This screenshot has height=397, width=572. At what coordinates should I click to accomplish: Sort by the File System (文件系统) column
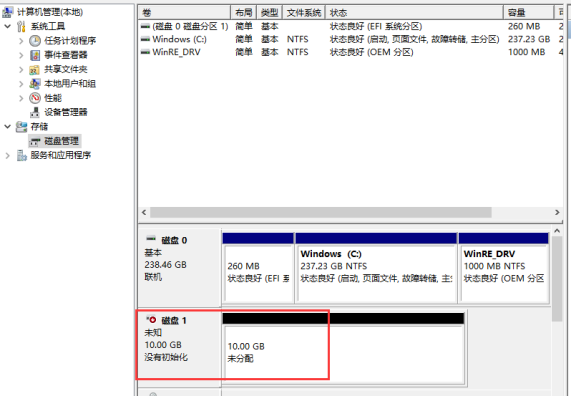click(304, 13)
